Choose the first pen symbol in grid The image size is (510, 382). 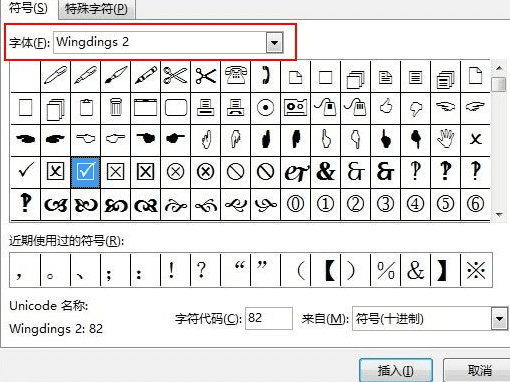pos(56,76)
